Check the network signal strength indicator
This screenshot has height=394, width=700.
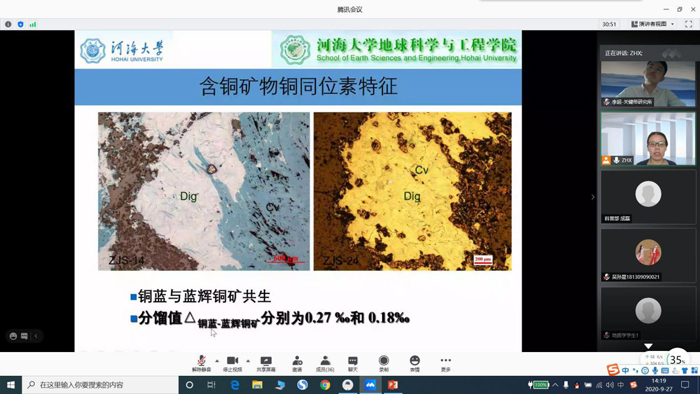coord(33,24)
